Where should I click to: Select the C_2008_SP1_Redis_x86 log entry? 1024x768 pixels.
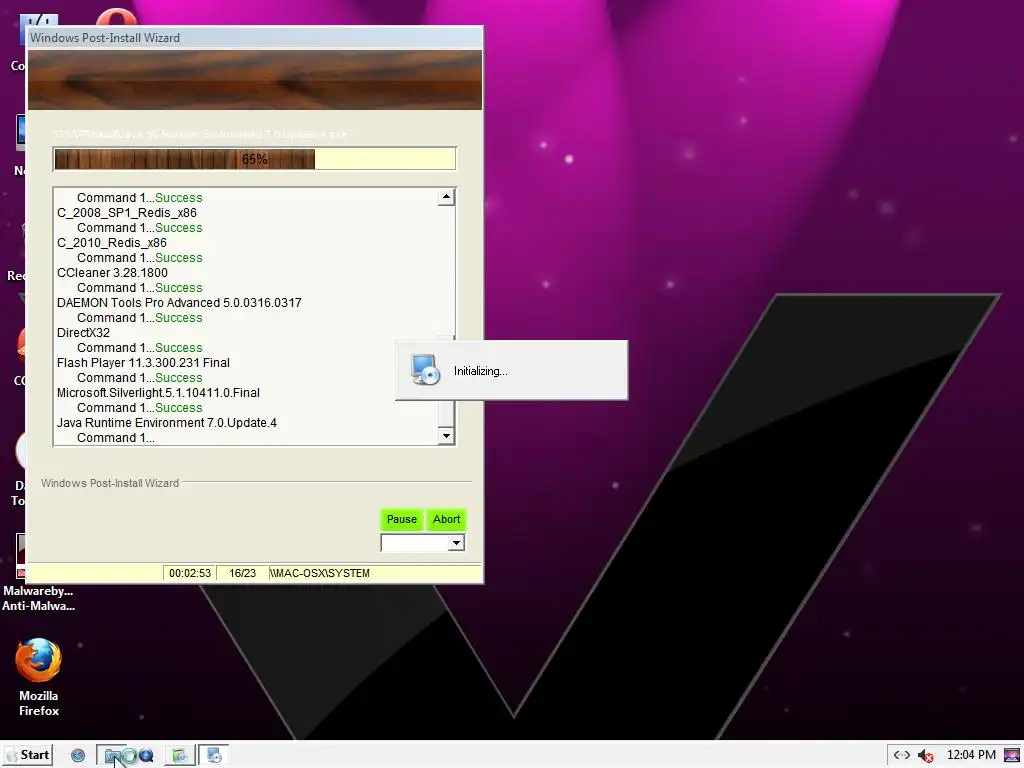click(x=127, y=212)
